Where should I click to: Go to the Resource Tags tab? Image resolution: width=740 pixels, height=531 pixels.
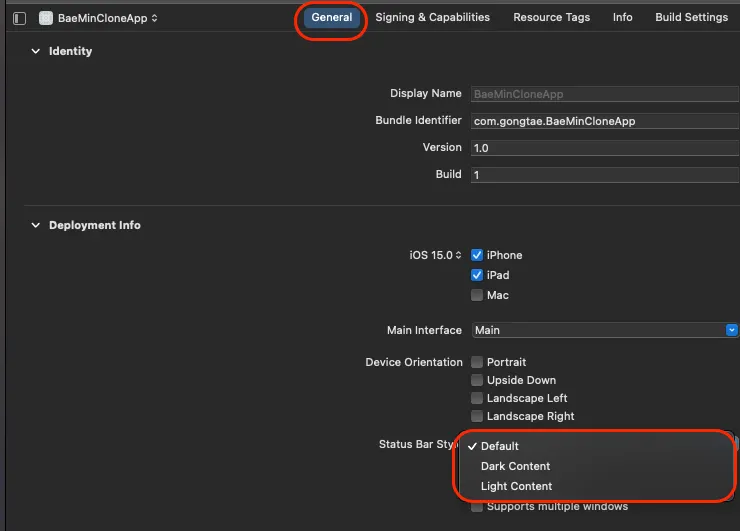pyautogui.click(x=551, y=18)
